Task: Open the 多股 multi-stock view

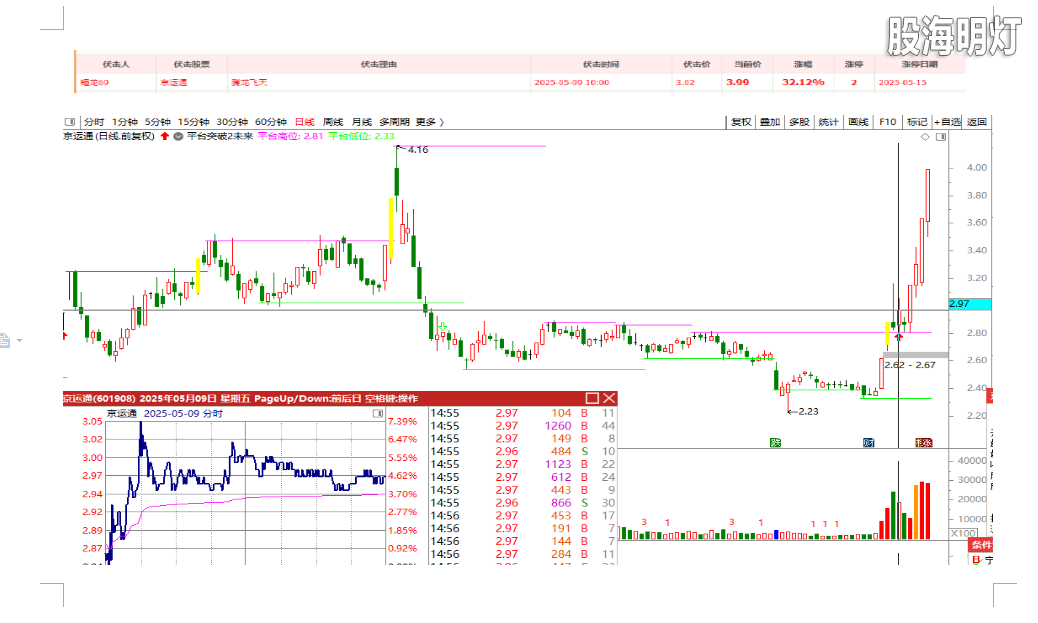Action: (x=800, y=122)
